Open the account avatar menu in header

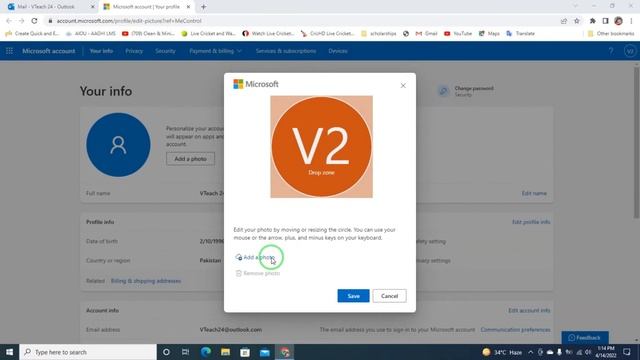click(630, 51)
